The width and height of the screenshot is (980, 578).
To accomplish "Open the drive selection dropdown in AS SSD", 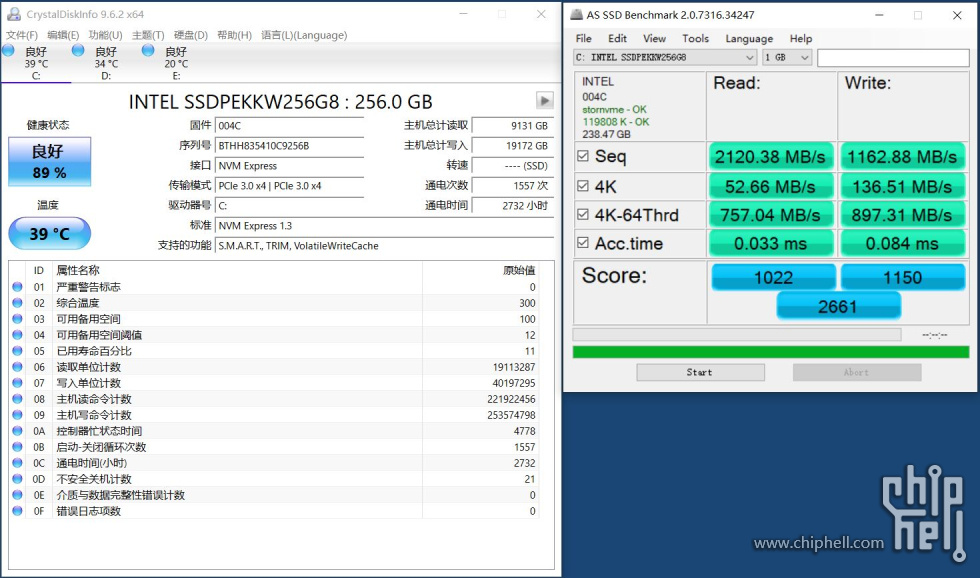I will (665, 57).
